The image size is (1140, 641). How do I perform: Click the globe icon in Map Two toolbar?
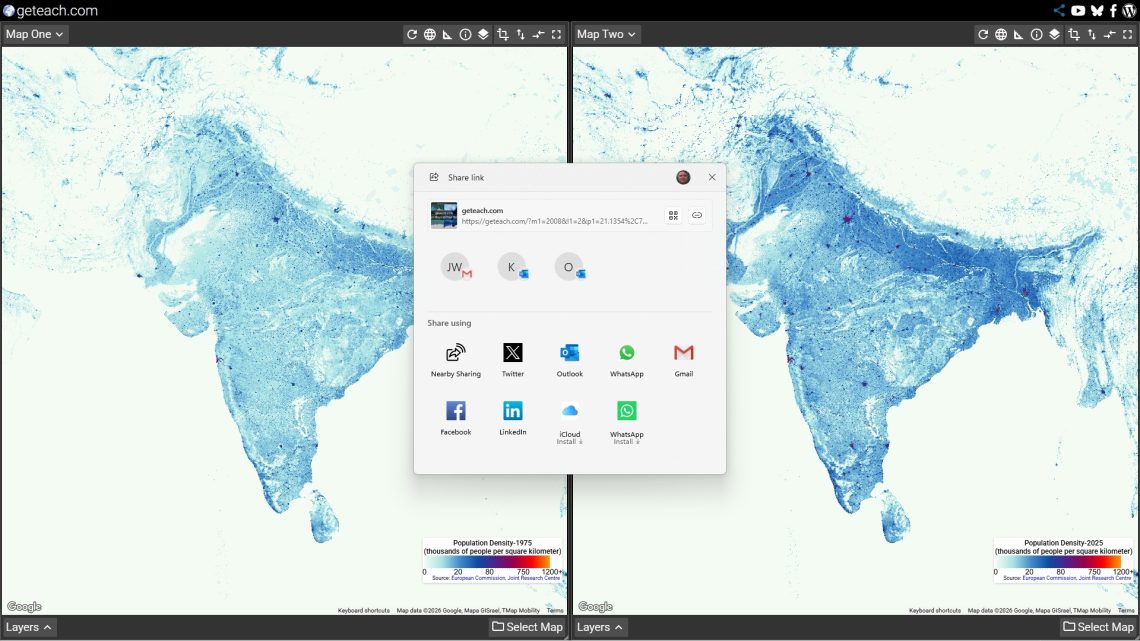pyautogui.click(x=1001, y=34)
